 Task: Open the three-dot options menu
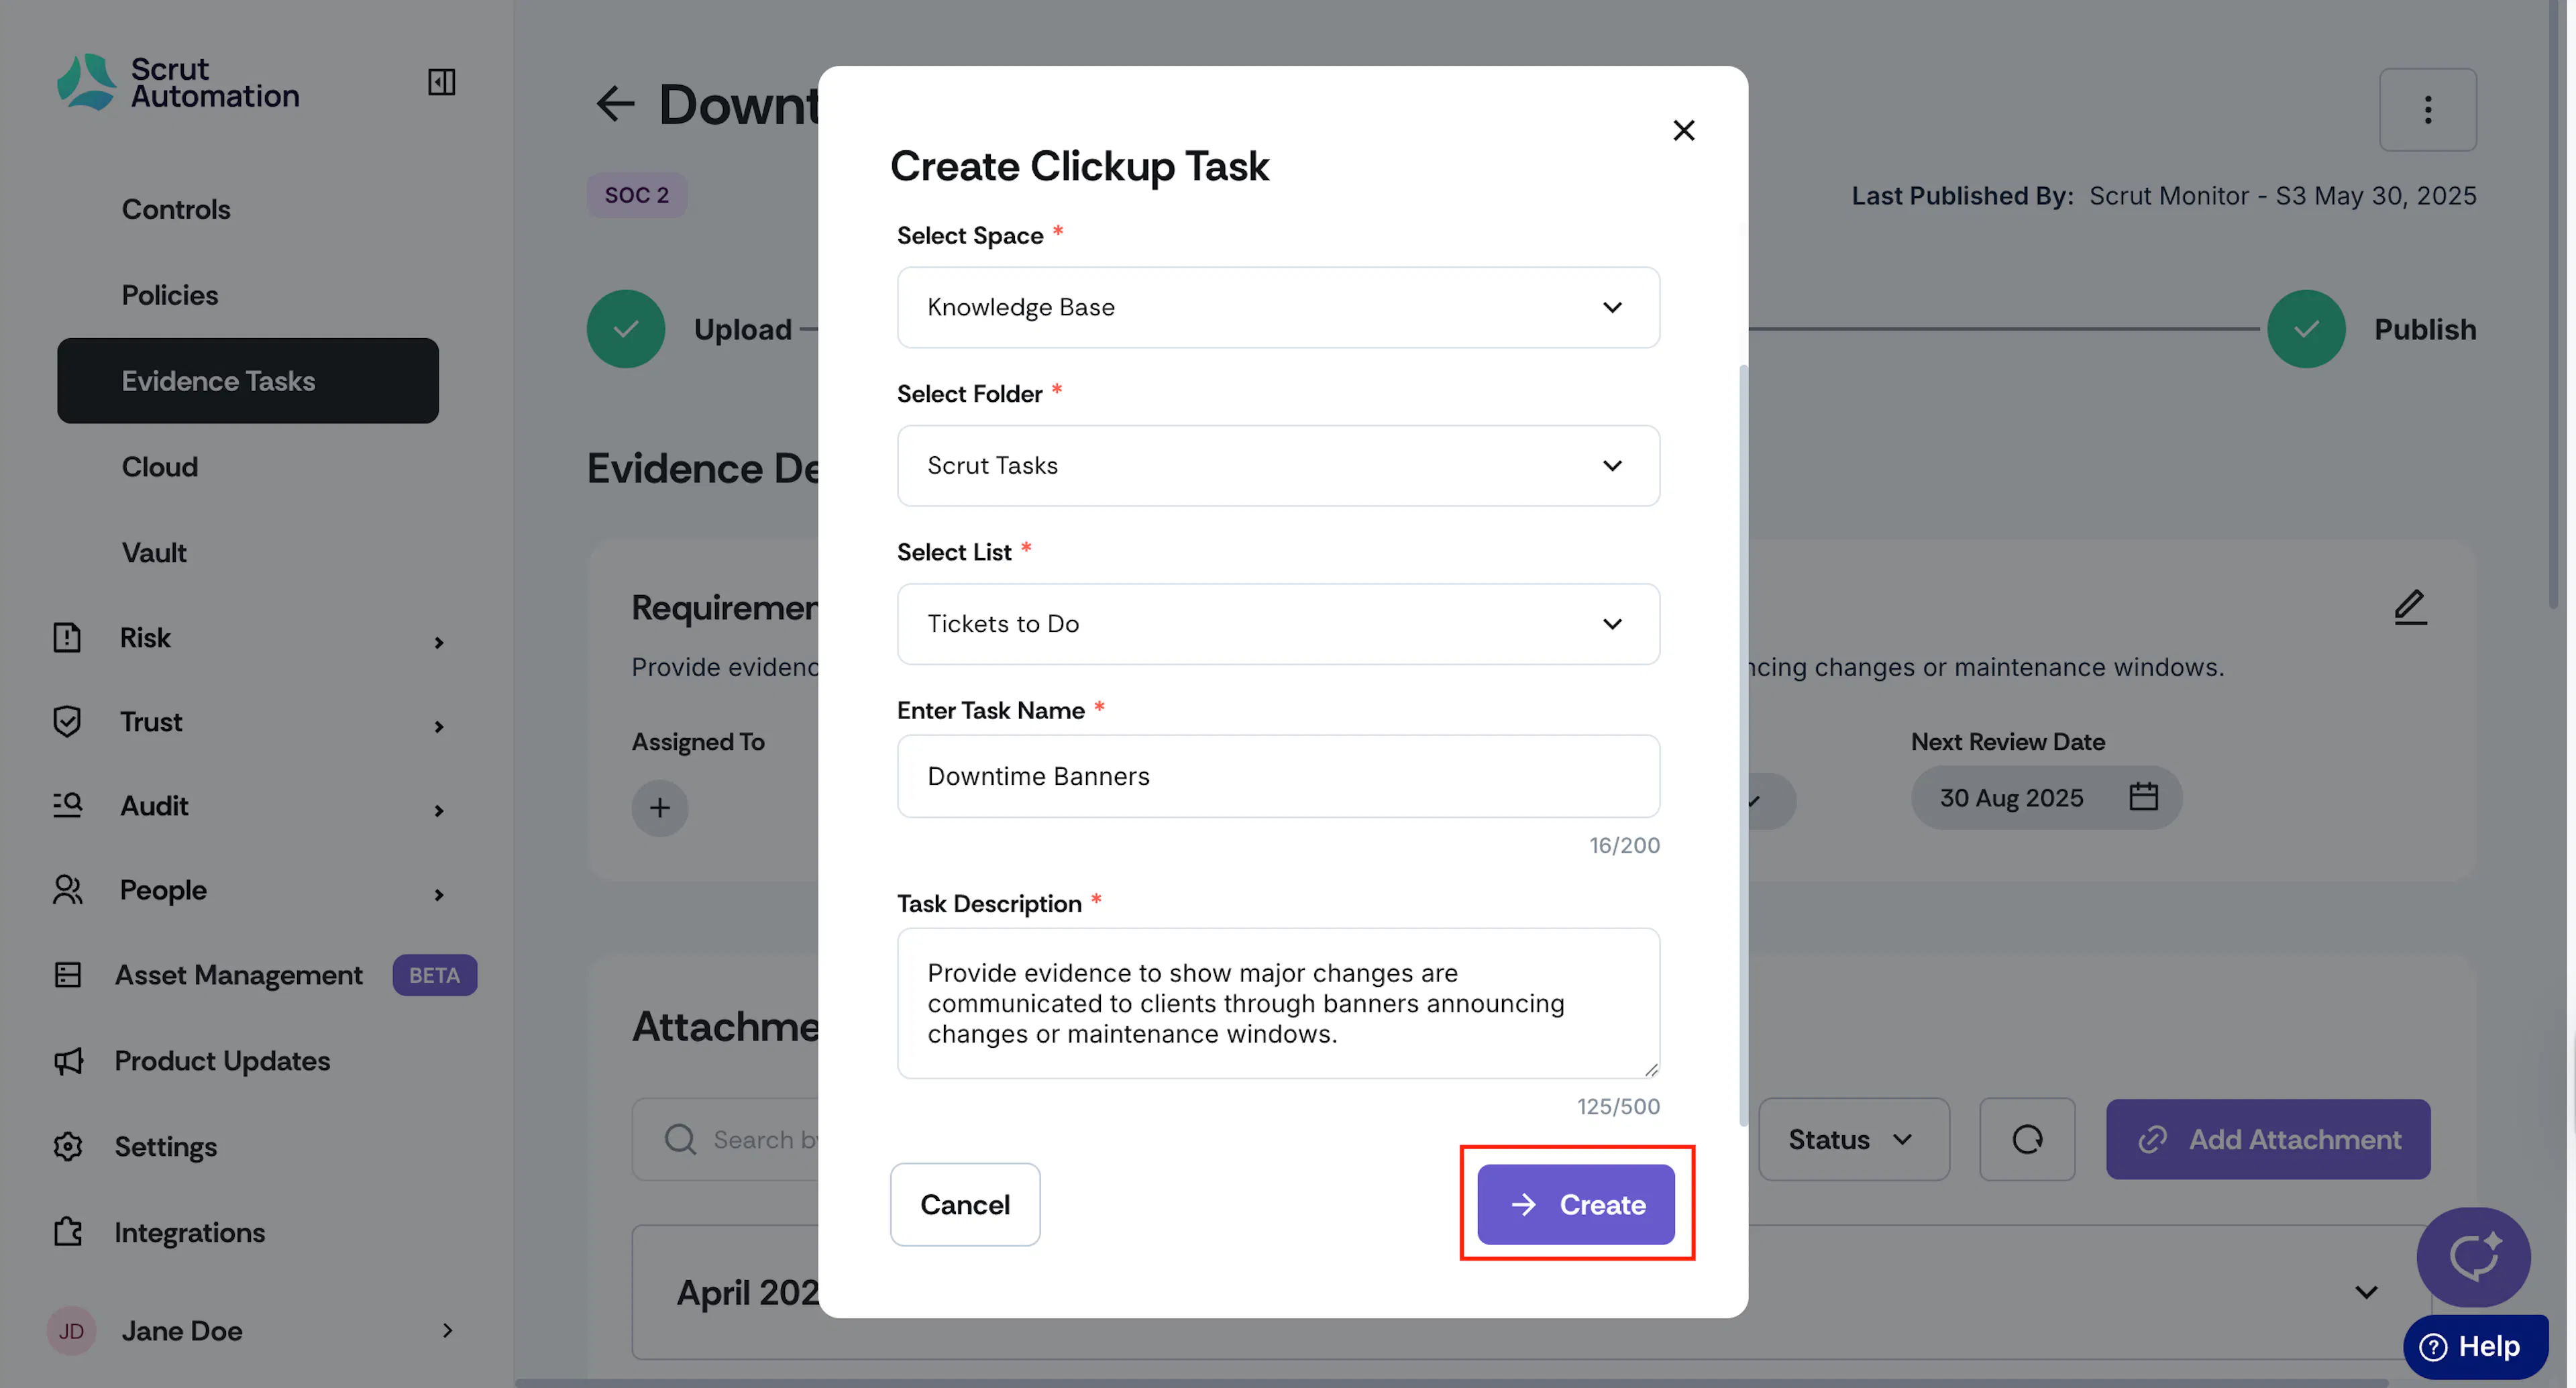coord(2427,110)
